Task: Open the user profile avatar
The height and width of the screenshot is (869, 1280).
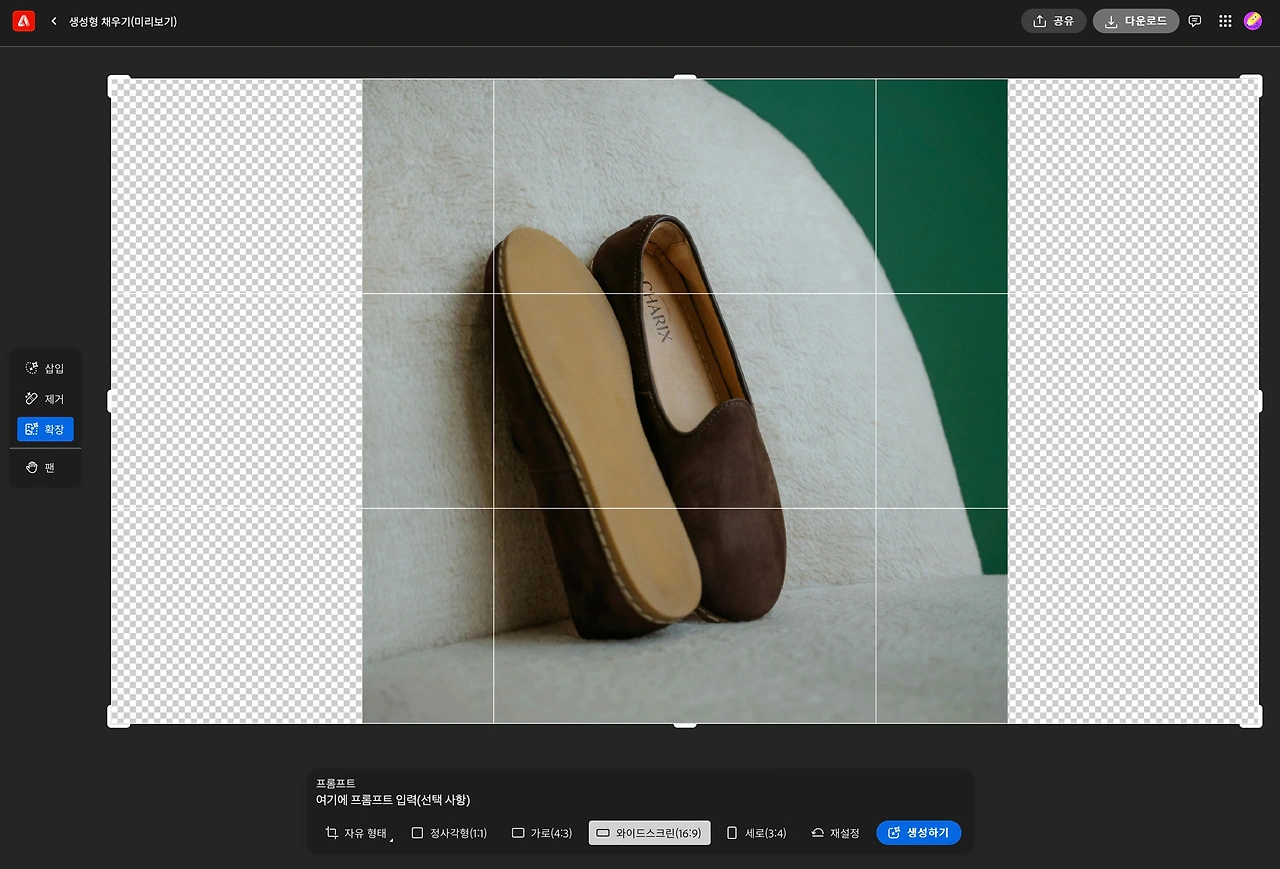Action: click(x=1253, y=21)
